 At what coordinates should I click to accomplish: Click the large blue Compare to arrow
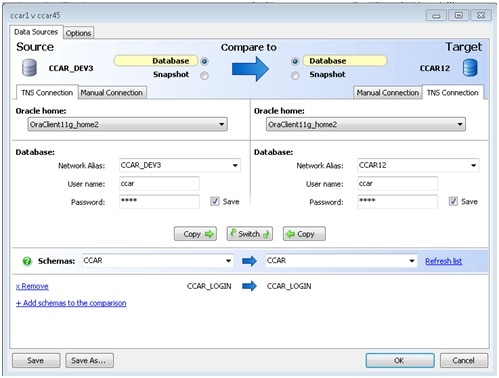(x=250, y=69)
